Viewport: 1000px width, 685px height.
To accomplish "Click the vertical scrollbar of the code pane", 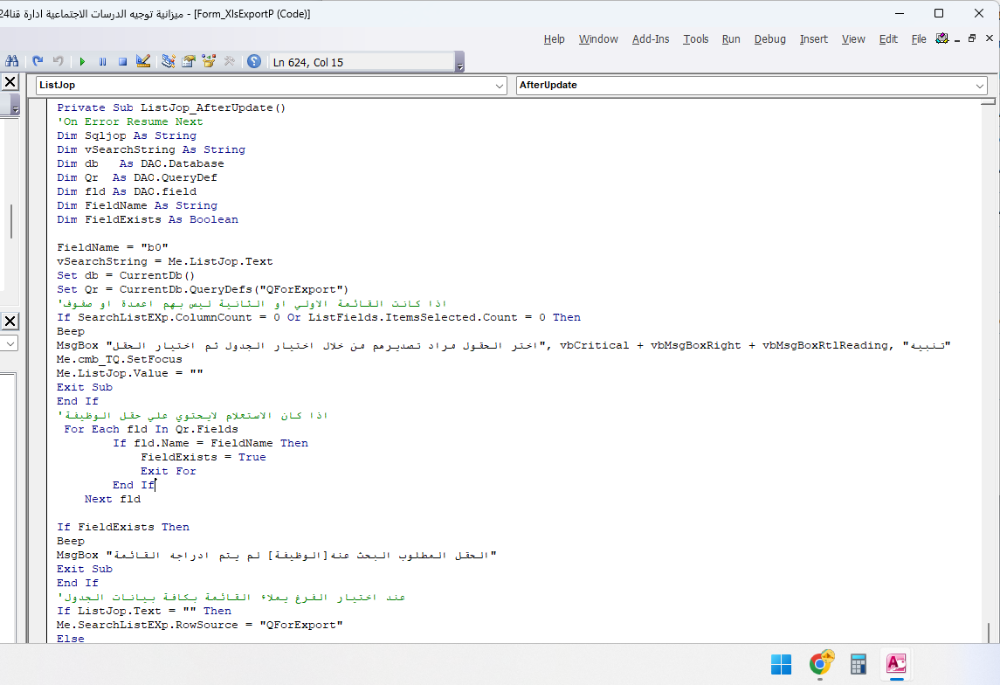I will (989, 373).
